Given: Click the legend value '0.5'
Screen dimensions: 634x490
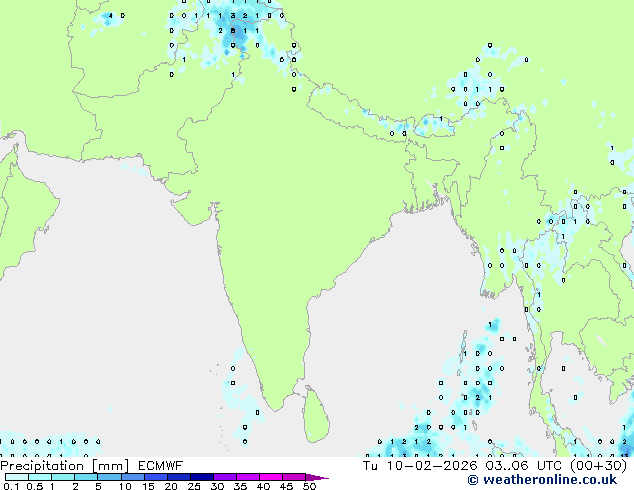Looking at the screenshot, I should (x=34, y=486).
